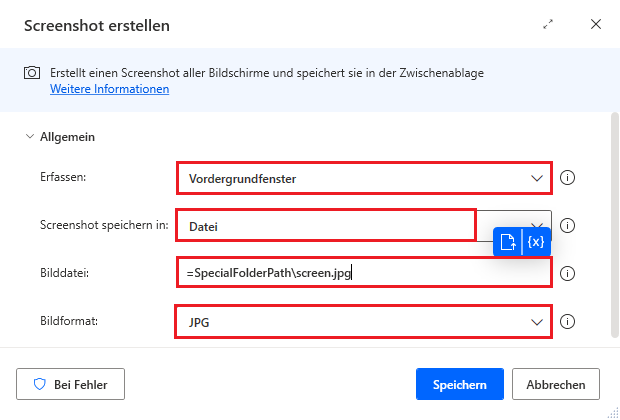Click the file picker icon above Bilddatei
620x420 pixels.
coord(508,242)
